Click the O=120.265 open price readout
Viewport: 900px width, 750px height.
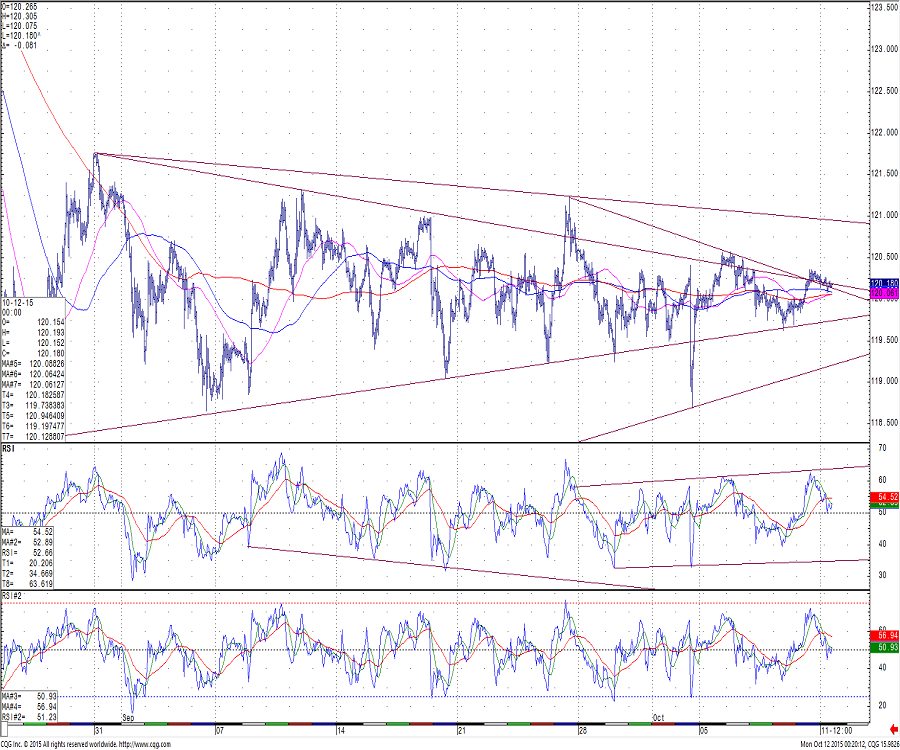tap(20, 5)
